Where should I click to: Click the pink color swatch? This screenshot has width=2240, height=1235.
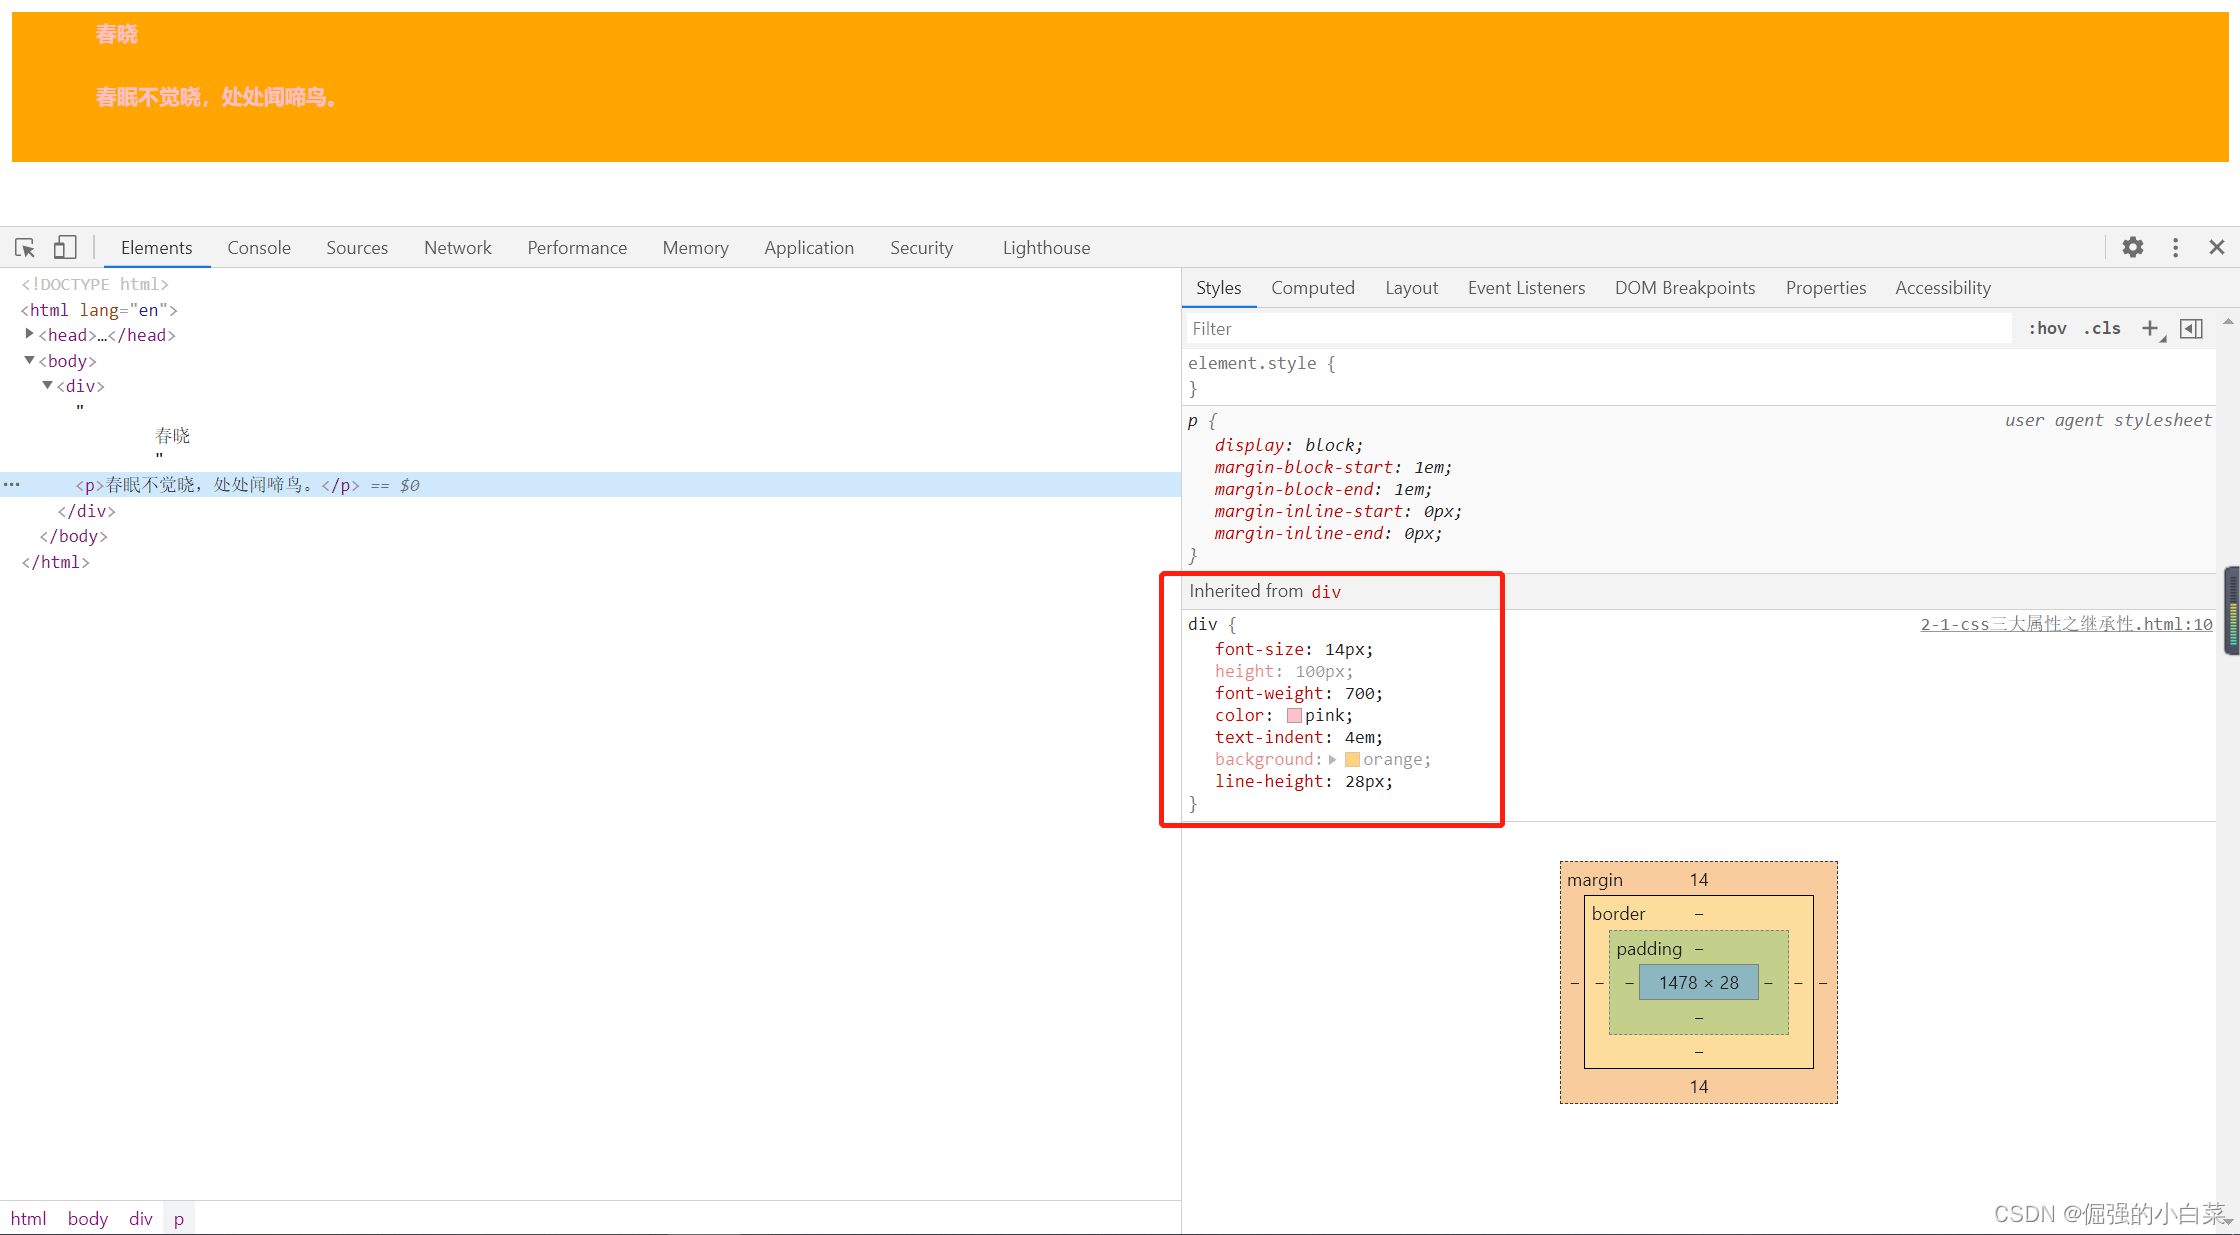point(1294,716)
